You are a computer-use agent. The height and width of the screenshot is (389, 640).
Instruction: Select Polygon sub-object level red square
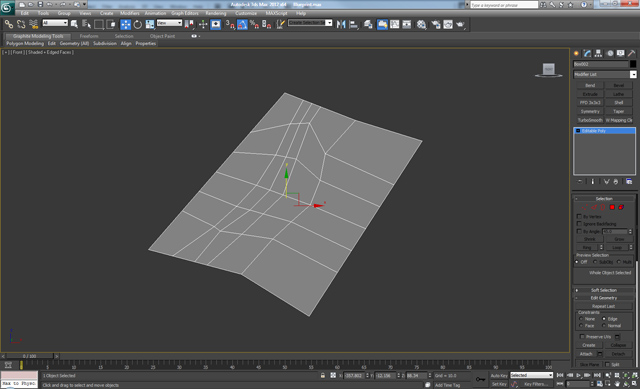[x=612, y=207]
